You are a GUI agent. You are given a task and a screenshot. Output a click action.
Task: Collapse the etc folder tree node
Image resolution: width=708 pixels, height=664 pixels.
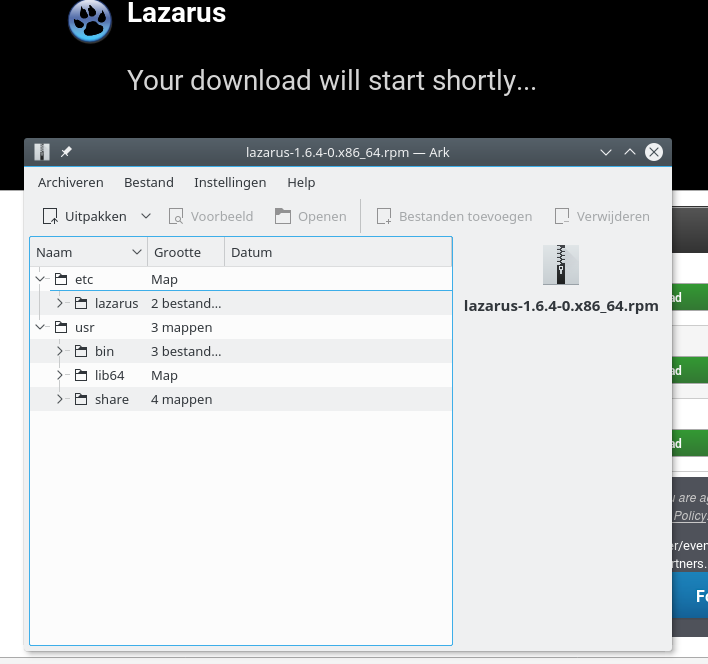pyautogui.click(x=40, y=279)
